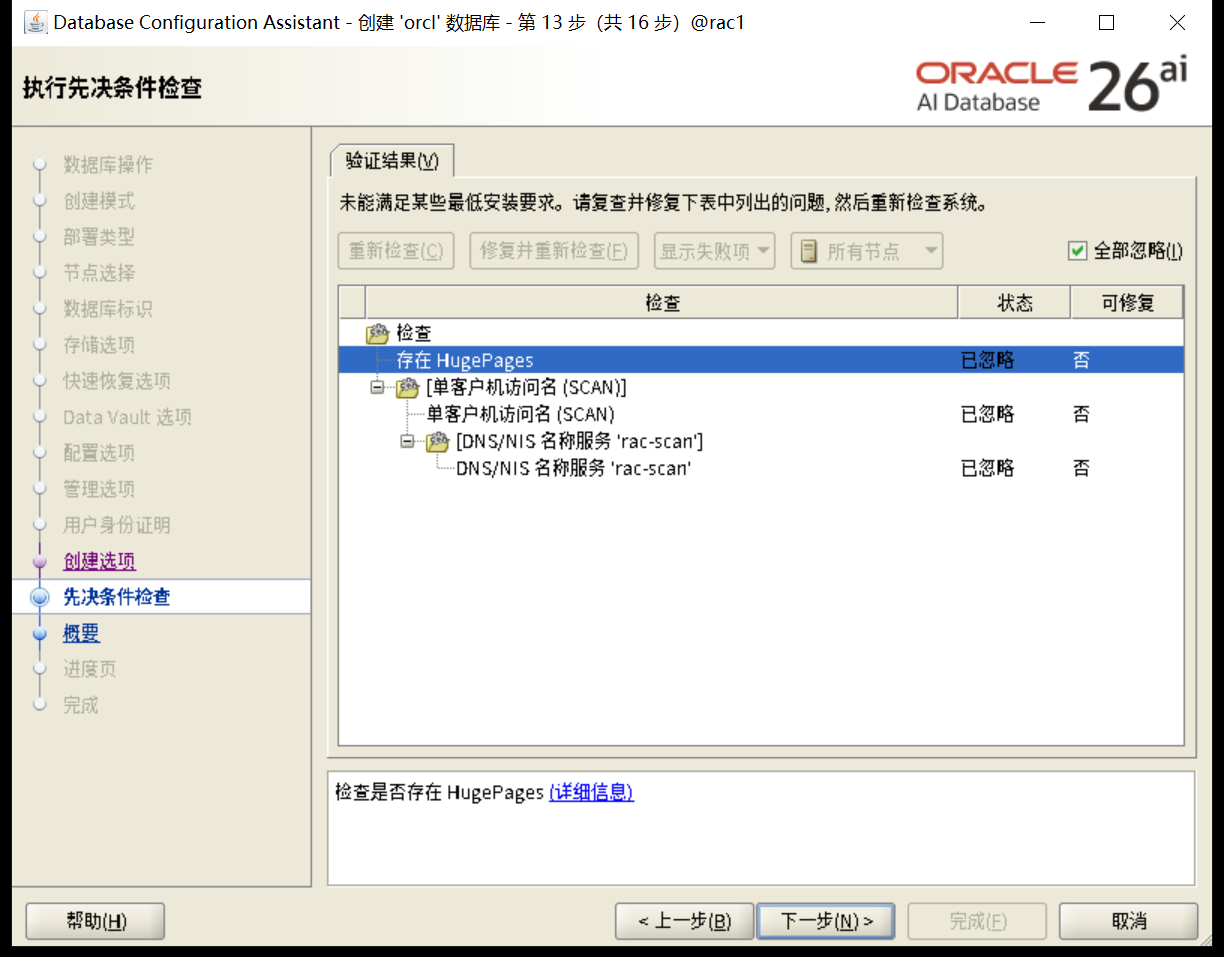The width and height of the screenshot is (1224, 957).
Task: Click the Oracle AI Database 26ai logo
Action: (1051, 86)
